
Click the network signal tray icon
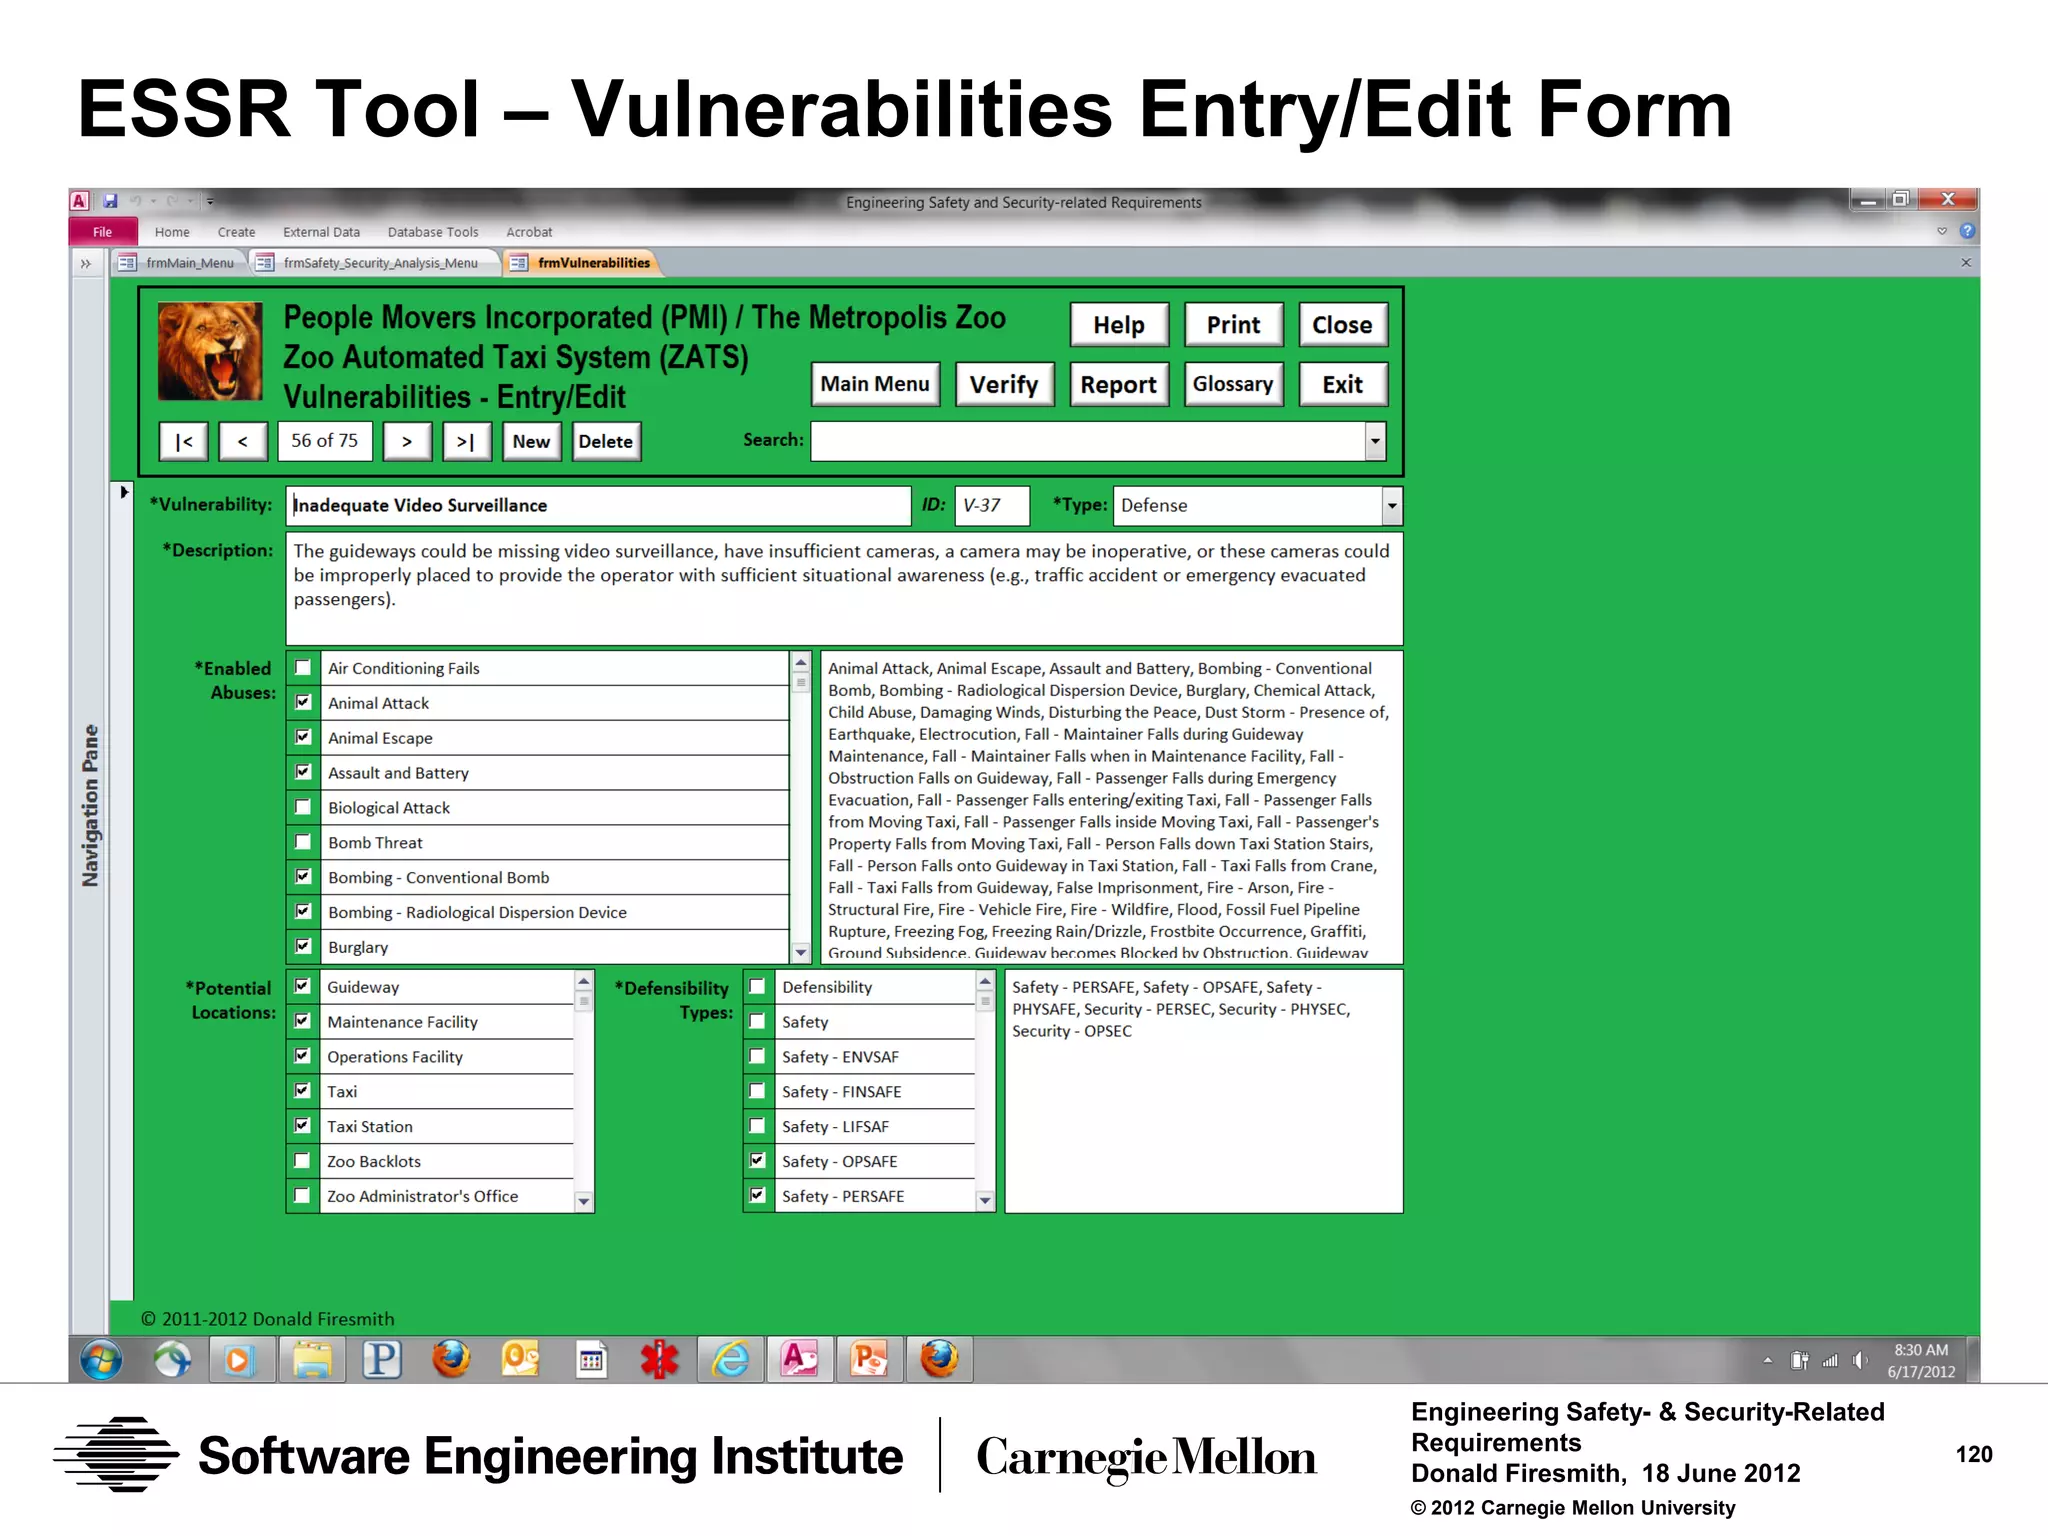pyautogui.click(x=1830, y=1360)
